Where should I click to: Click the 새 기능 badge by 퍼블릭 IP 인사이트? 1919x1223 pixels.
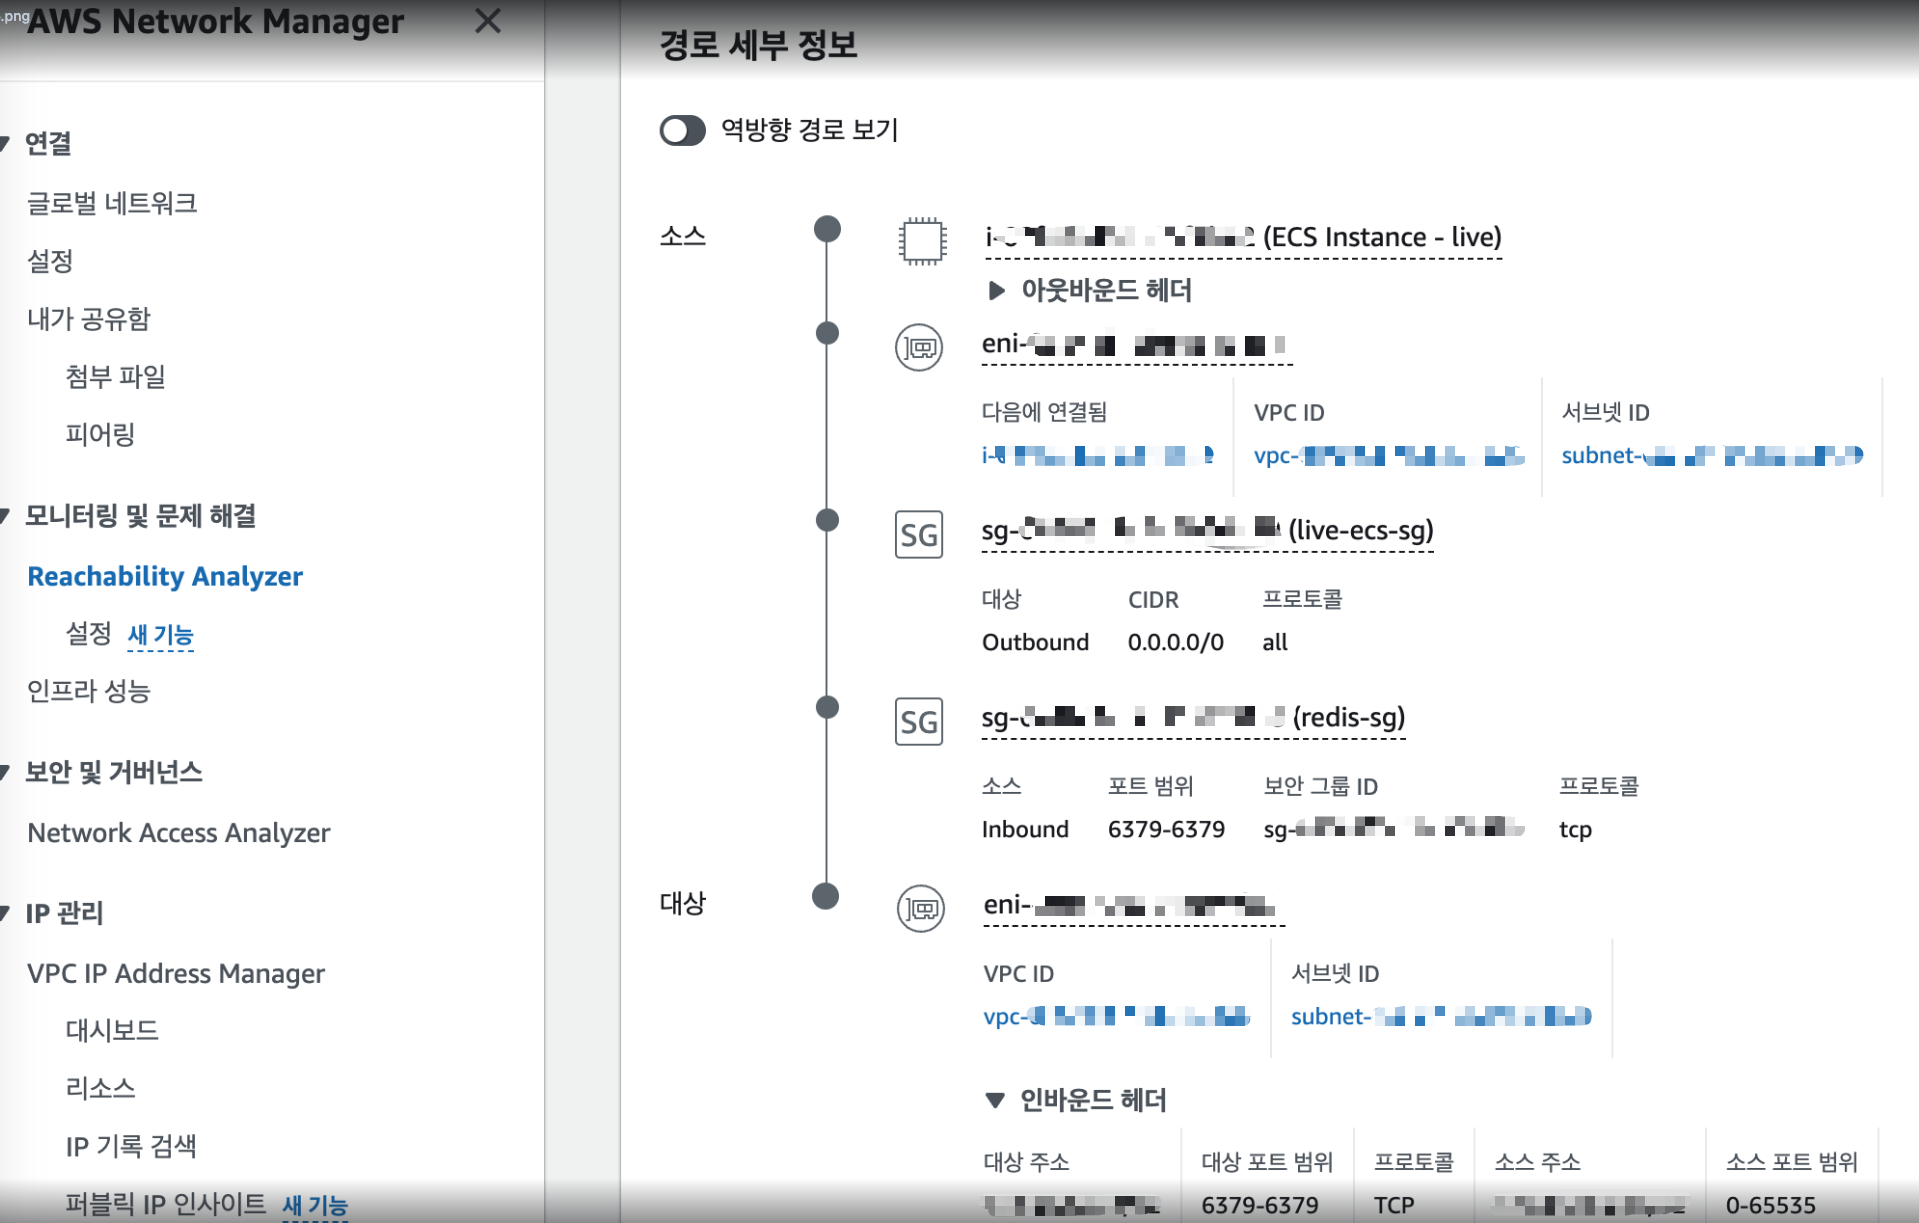point(315,1206)
